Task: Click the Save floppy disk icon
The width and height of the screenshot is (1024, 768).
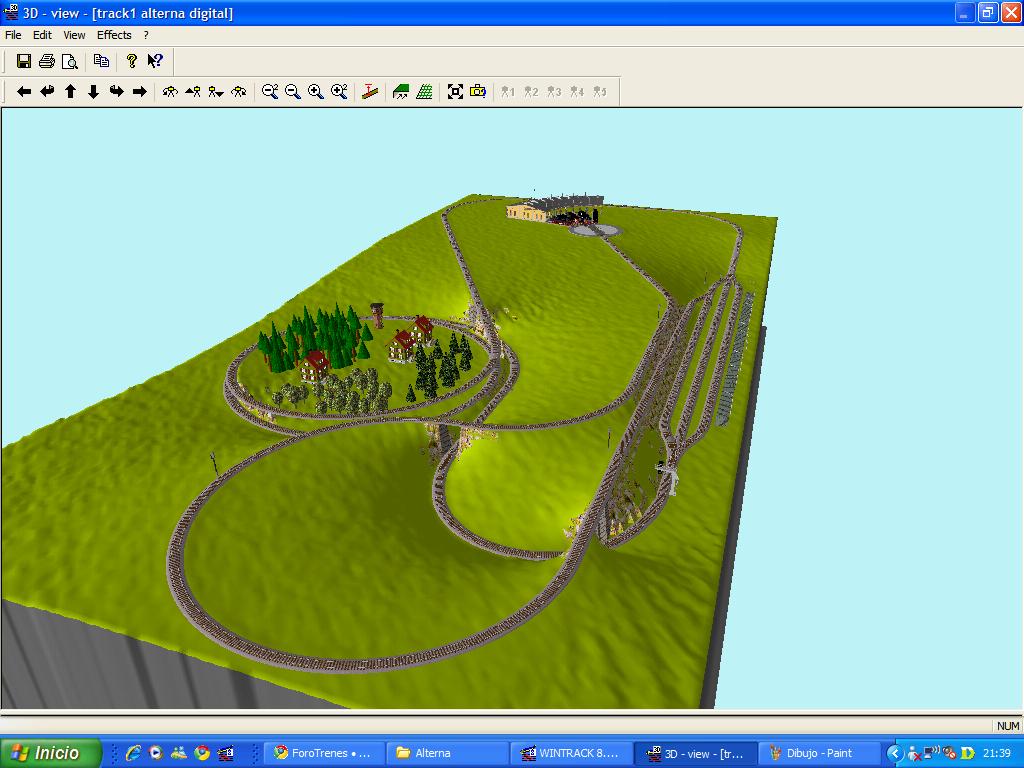Action: [24, 61]
